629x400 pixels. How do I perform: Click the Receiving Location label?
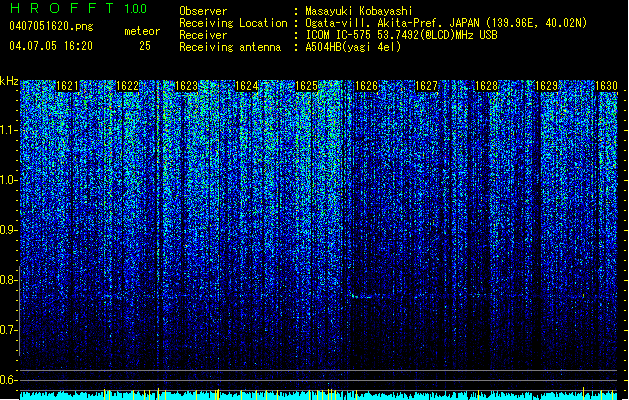233,23
